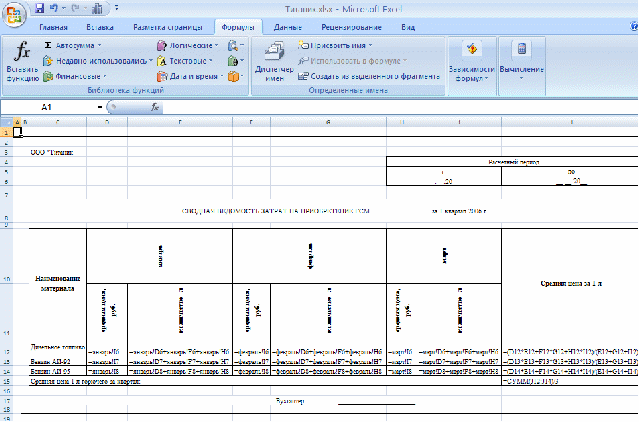
Task: Click Вставить функцию fx button
Action: [22, 60]
